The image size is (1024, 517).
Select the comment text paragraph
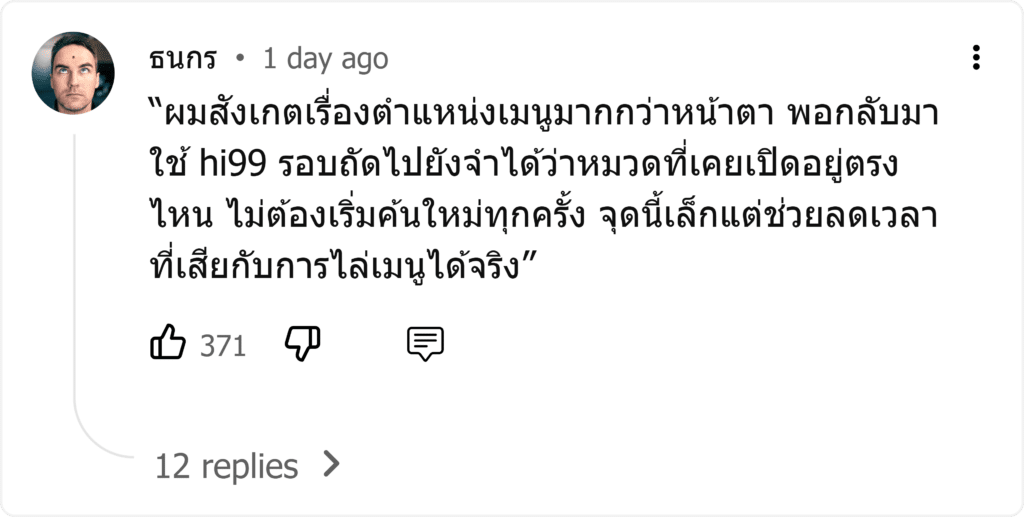click(x=544, y=190)
